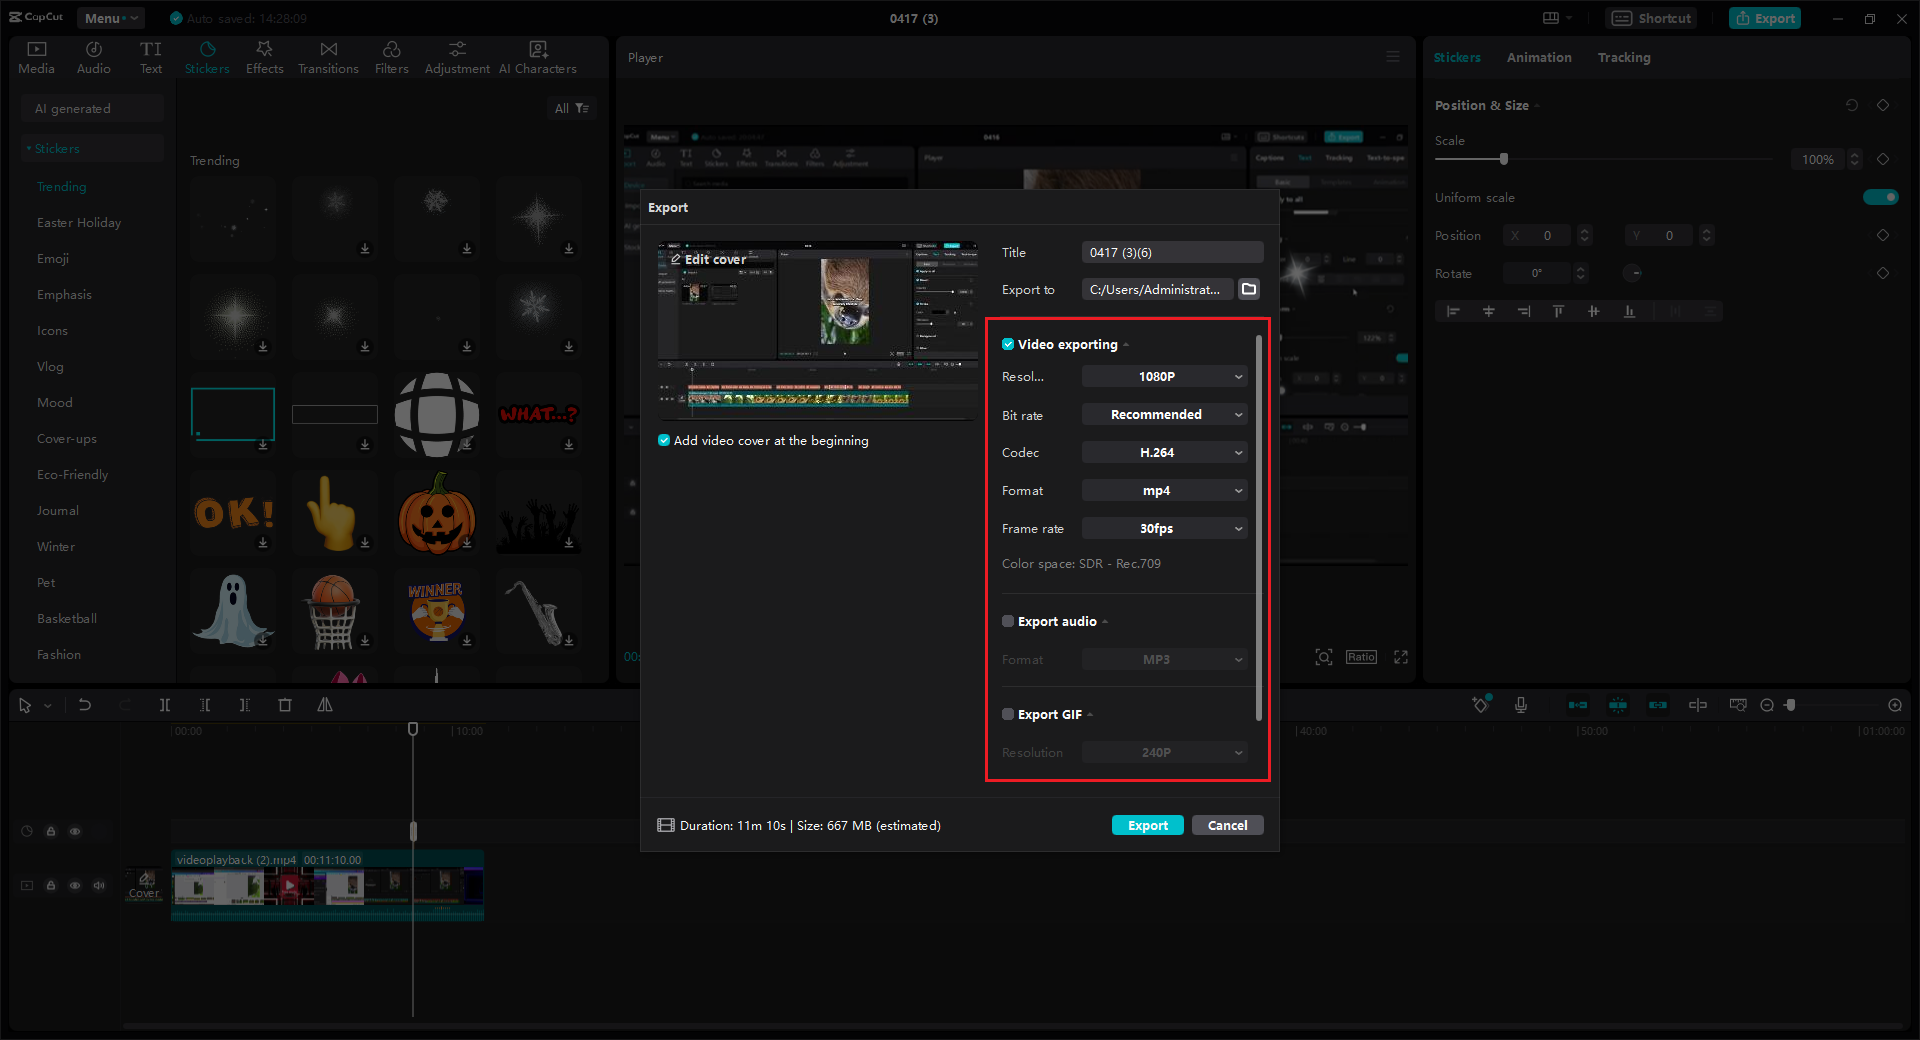The height and width of the screenshot is (1040, 1920).
Task: Toggle the Uniform scale switch off
Action: coord(1880,197)
